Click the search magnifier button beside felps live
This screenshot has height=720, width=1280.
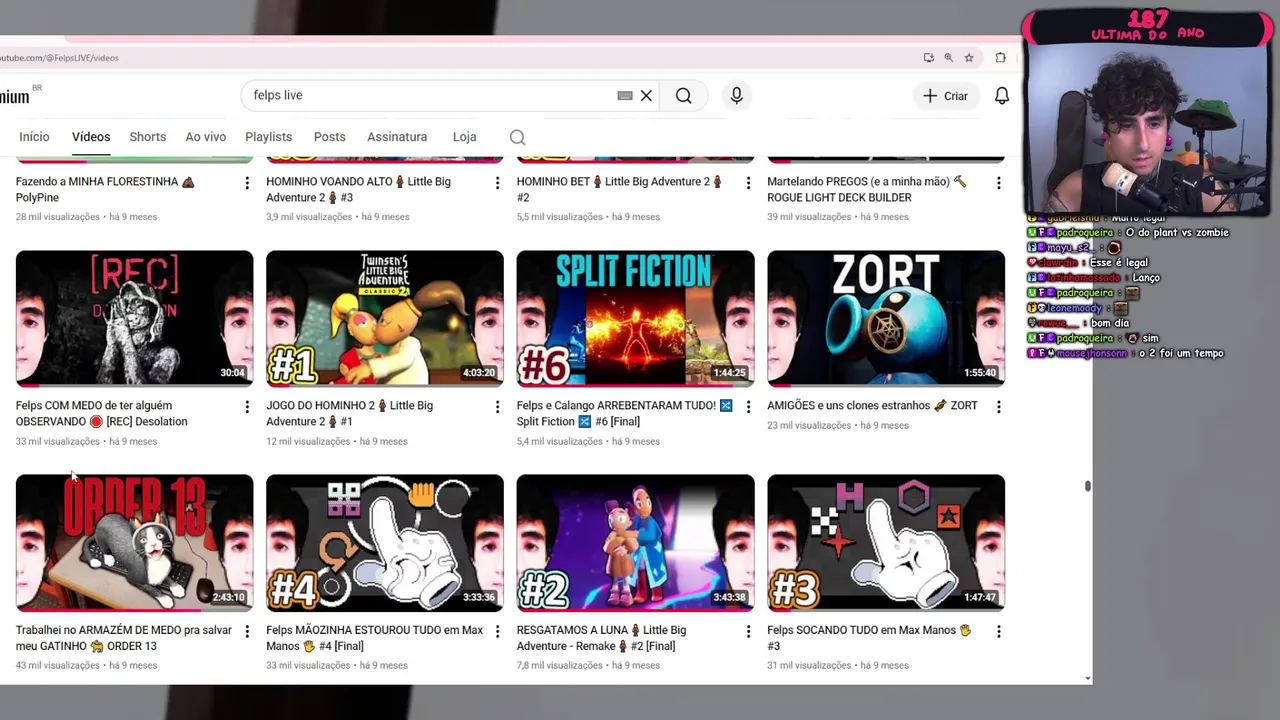(x=683, y=96)
